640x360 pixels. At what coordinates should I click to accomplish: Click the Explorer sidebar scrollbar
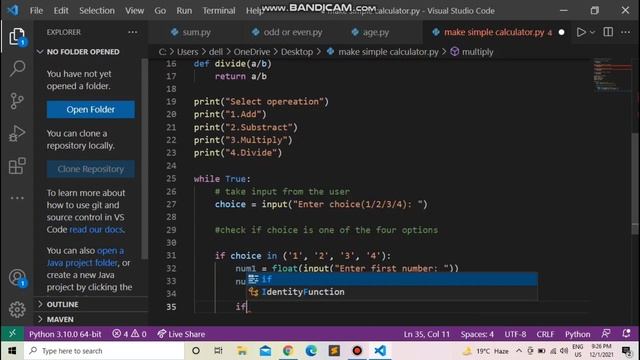pos(144,159)
